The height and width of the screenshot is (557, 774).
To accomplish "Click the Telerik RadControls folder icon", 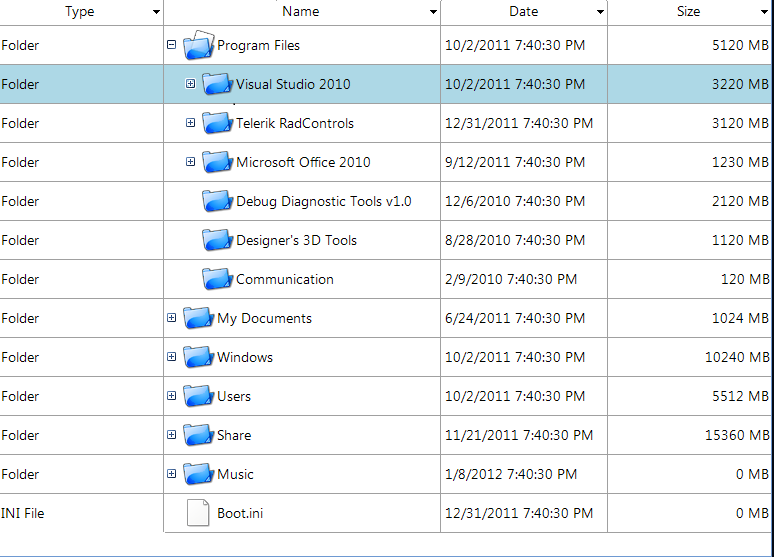I will 217,123.
